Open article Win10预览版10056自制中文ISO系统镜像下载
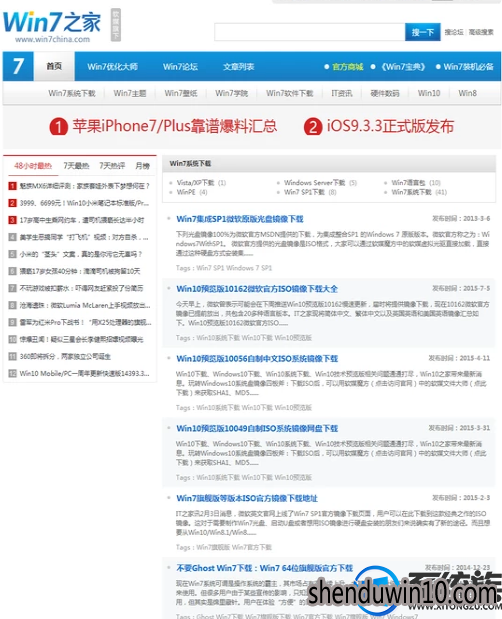Image resolution: width=502 pixels, height=619 pixels. pyautogui.click(x=257, y=358)
